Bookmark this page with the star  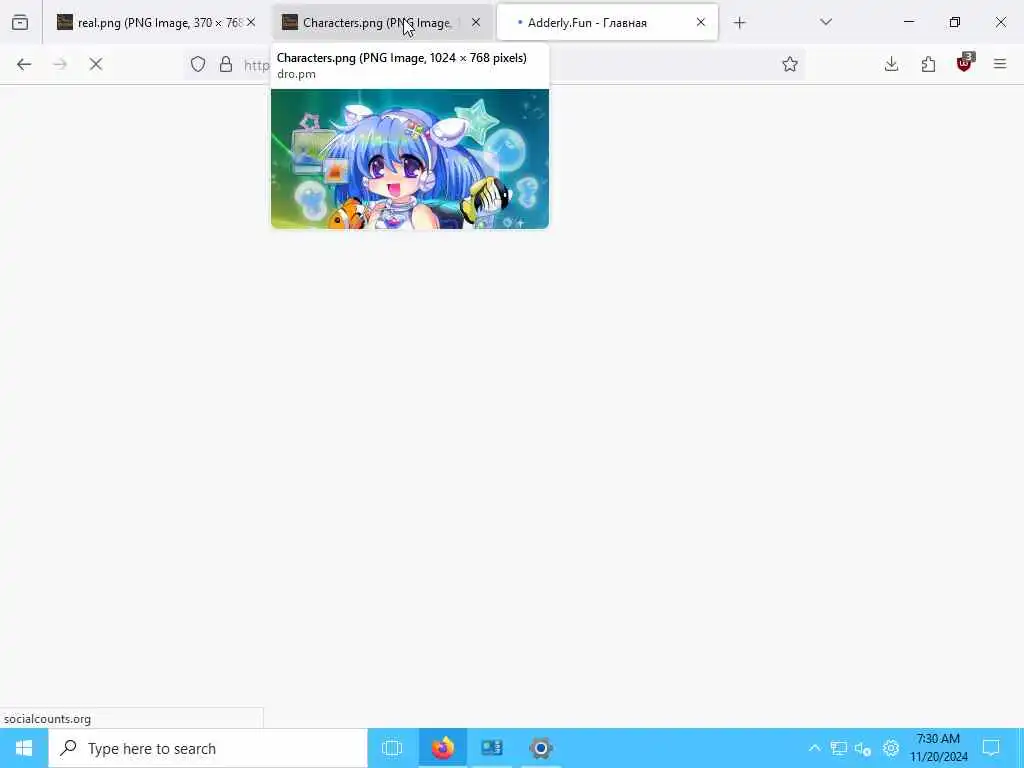click(790, 65)
